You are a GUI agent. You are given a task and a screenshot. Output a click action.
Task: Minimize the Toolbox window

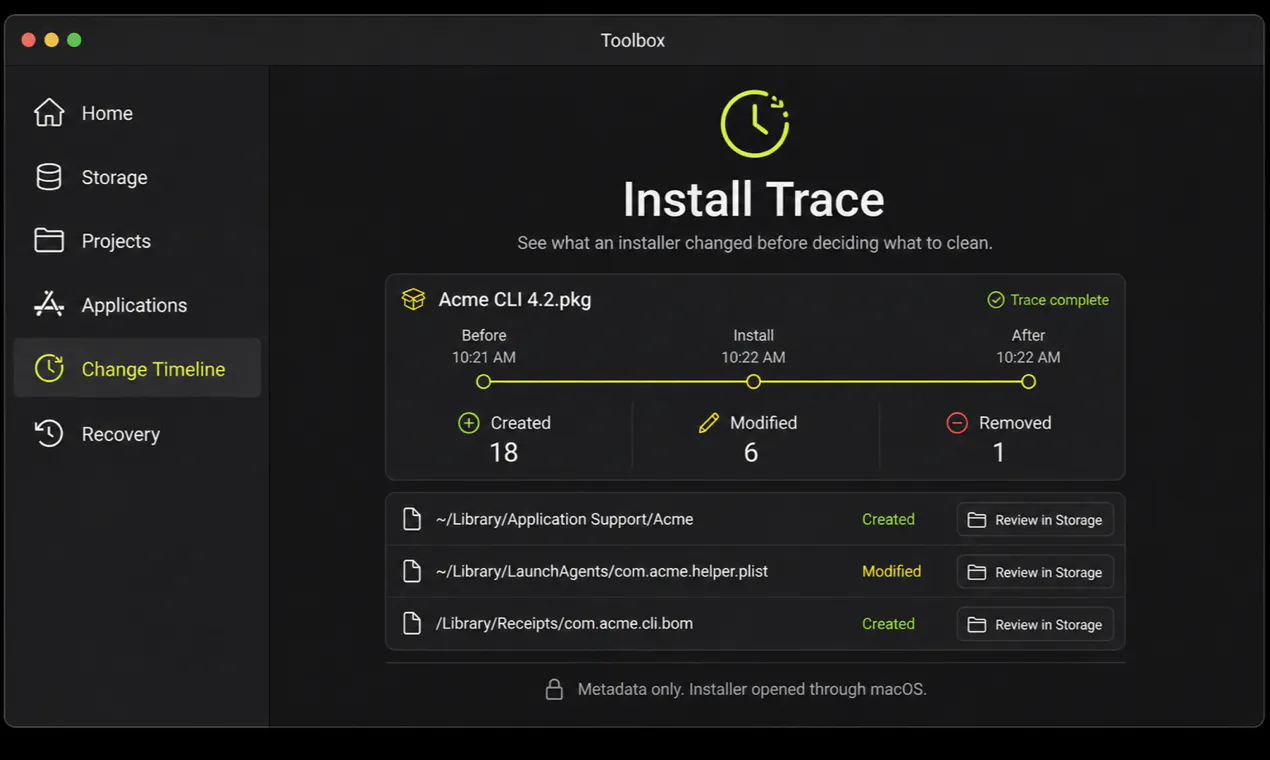[x=51, y=40]
